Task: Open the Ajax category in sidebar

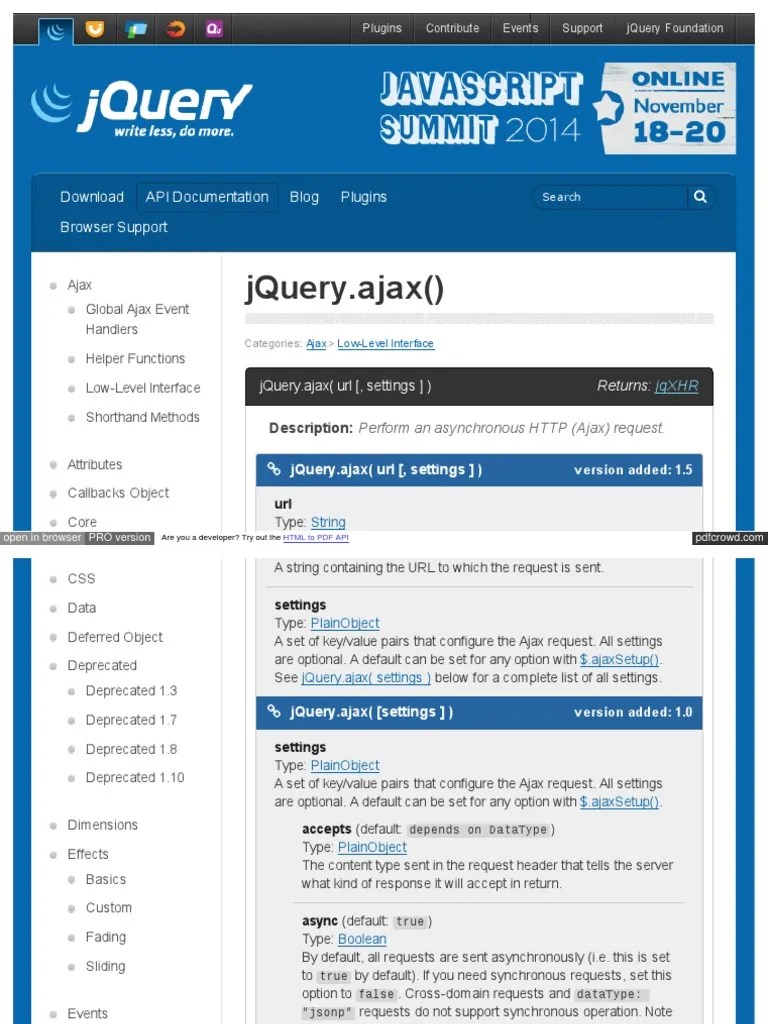Action: point(80,285)
